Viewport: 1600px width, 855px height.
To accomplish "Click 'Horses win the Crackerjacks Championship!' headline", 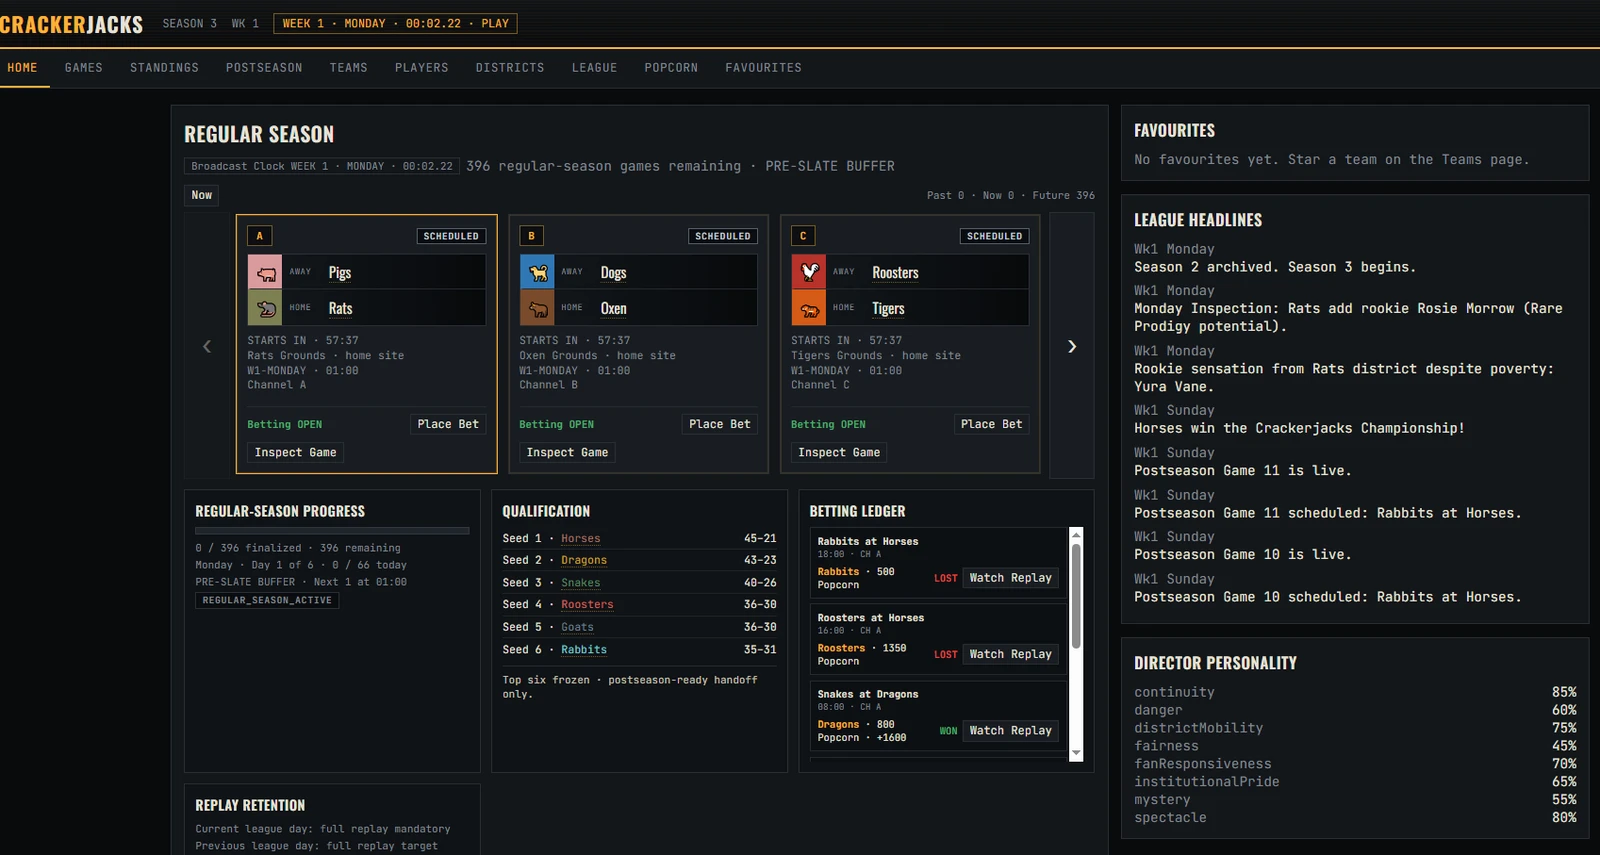I will (x=1299, y=428).
